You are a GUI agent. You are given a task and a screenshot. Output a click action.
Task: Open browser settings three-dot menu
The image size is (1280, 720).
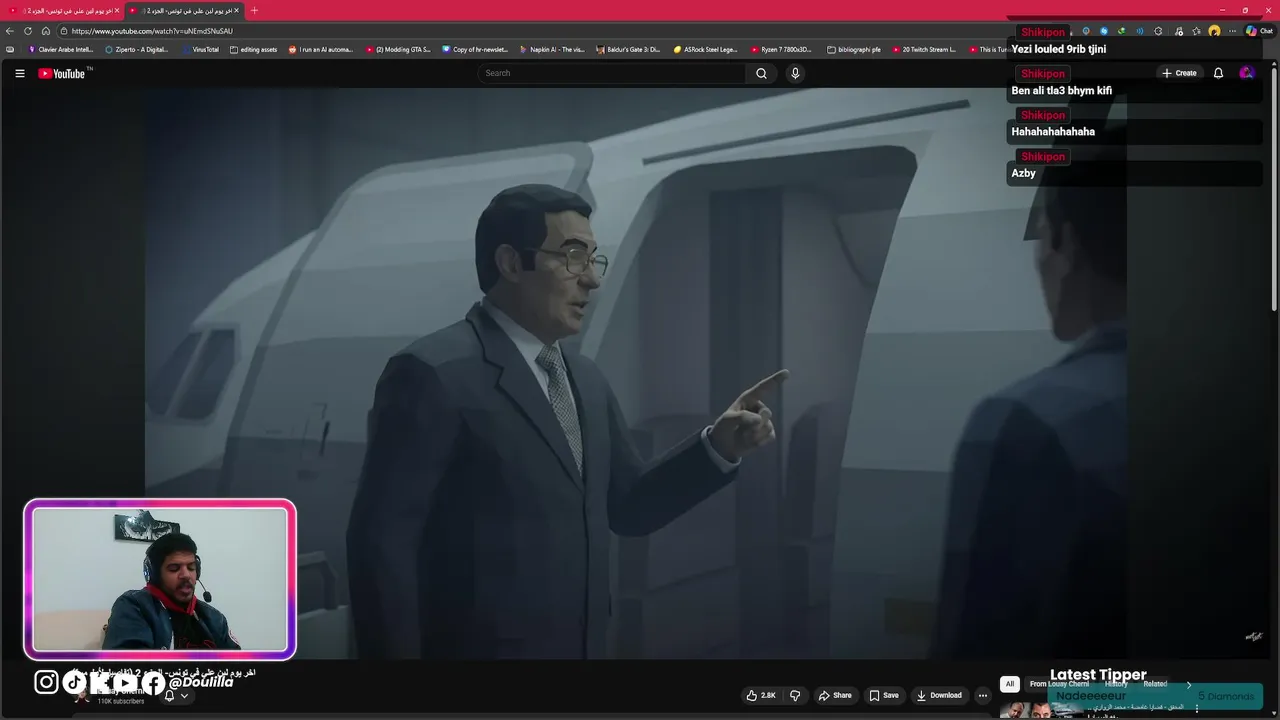1232,31
